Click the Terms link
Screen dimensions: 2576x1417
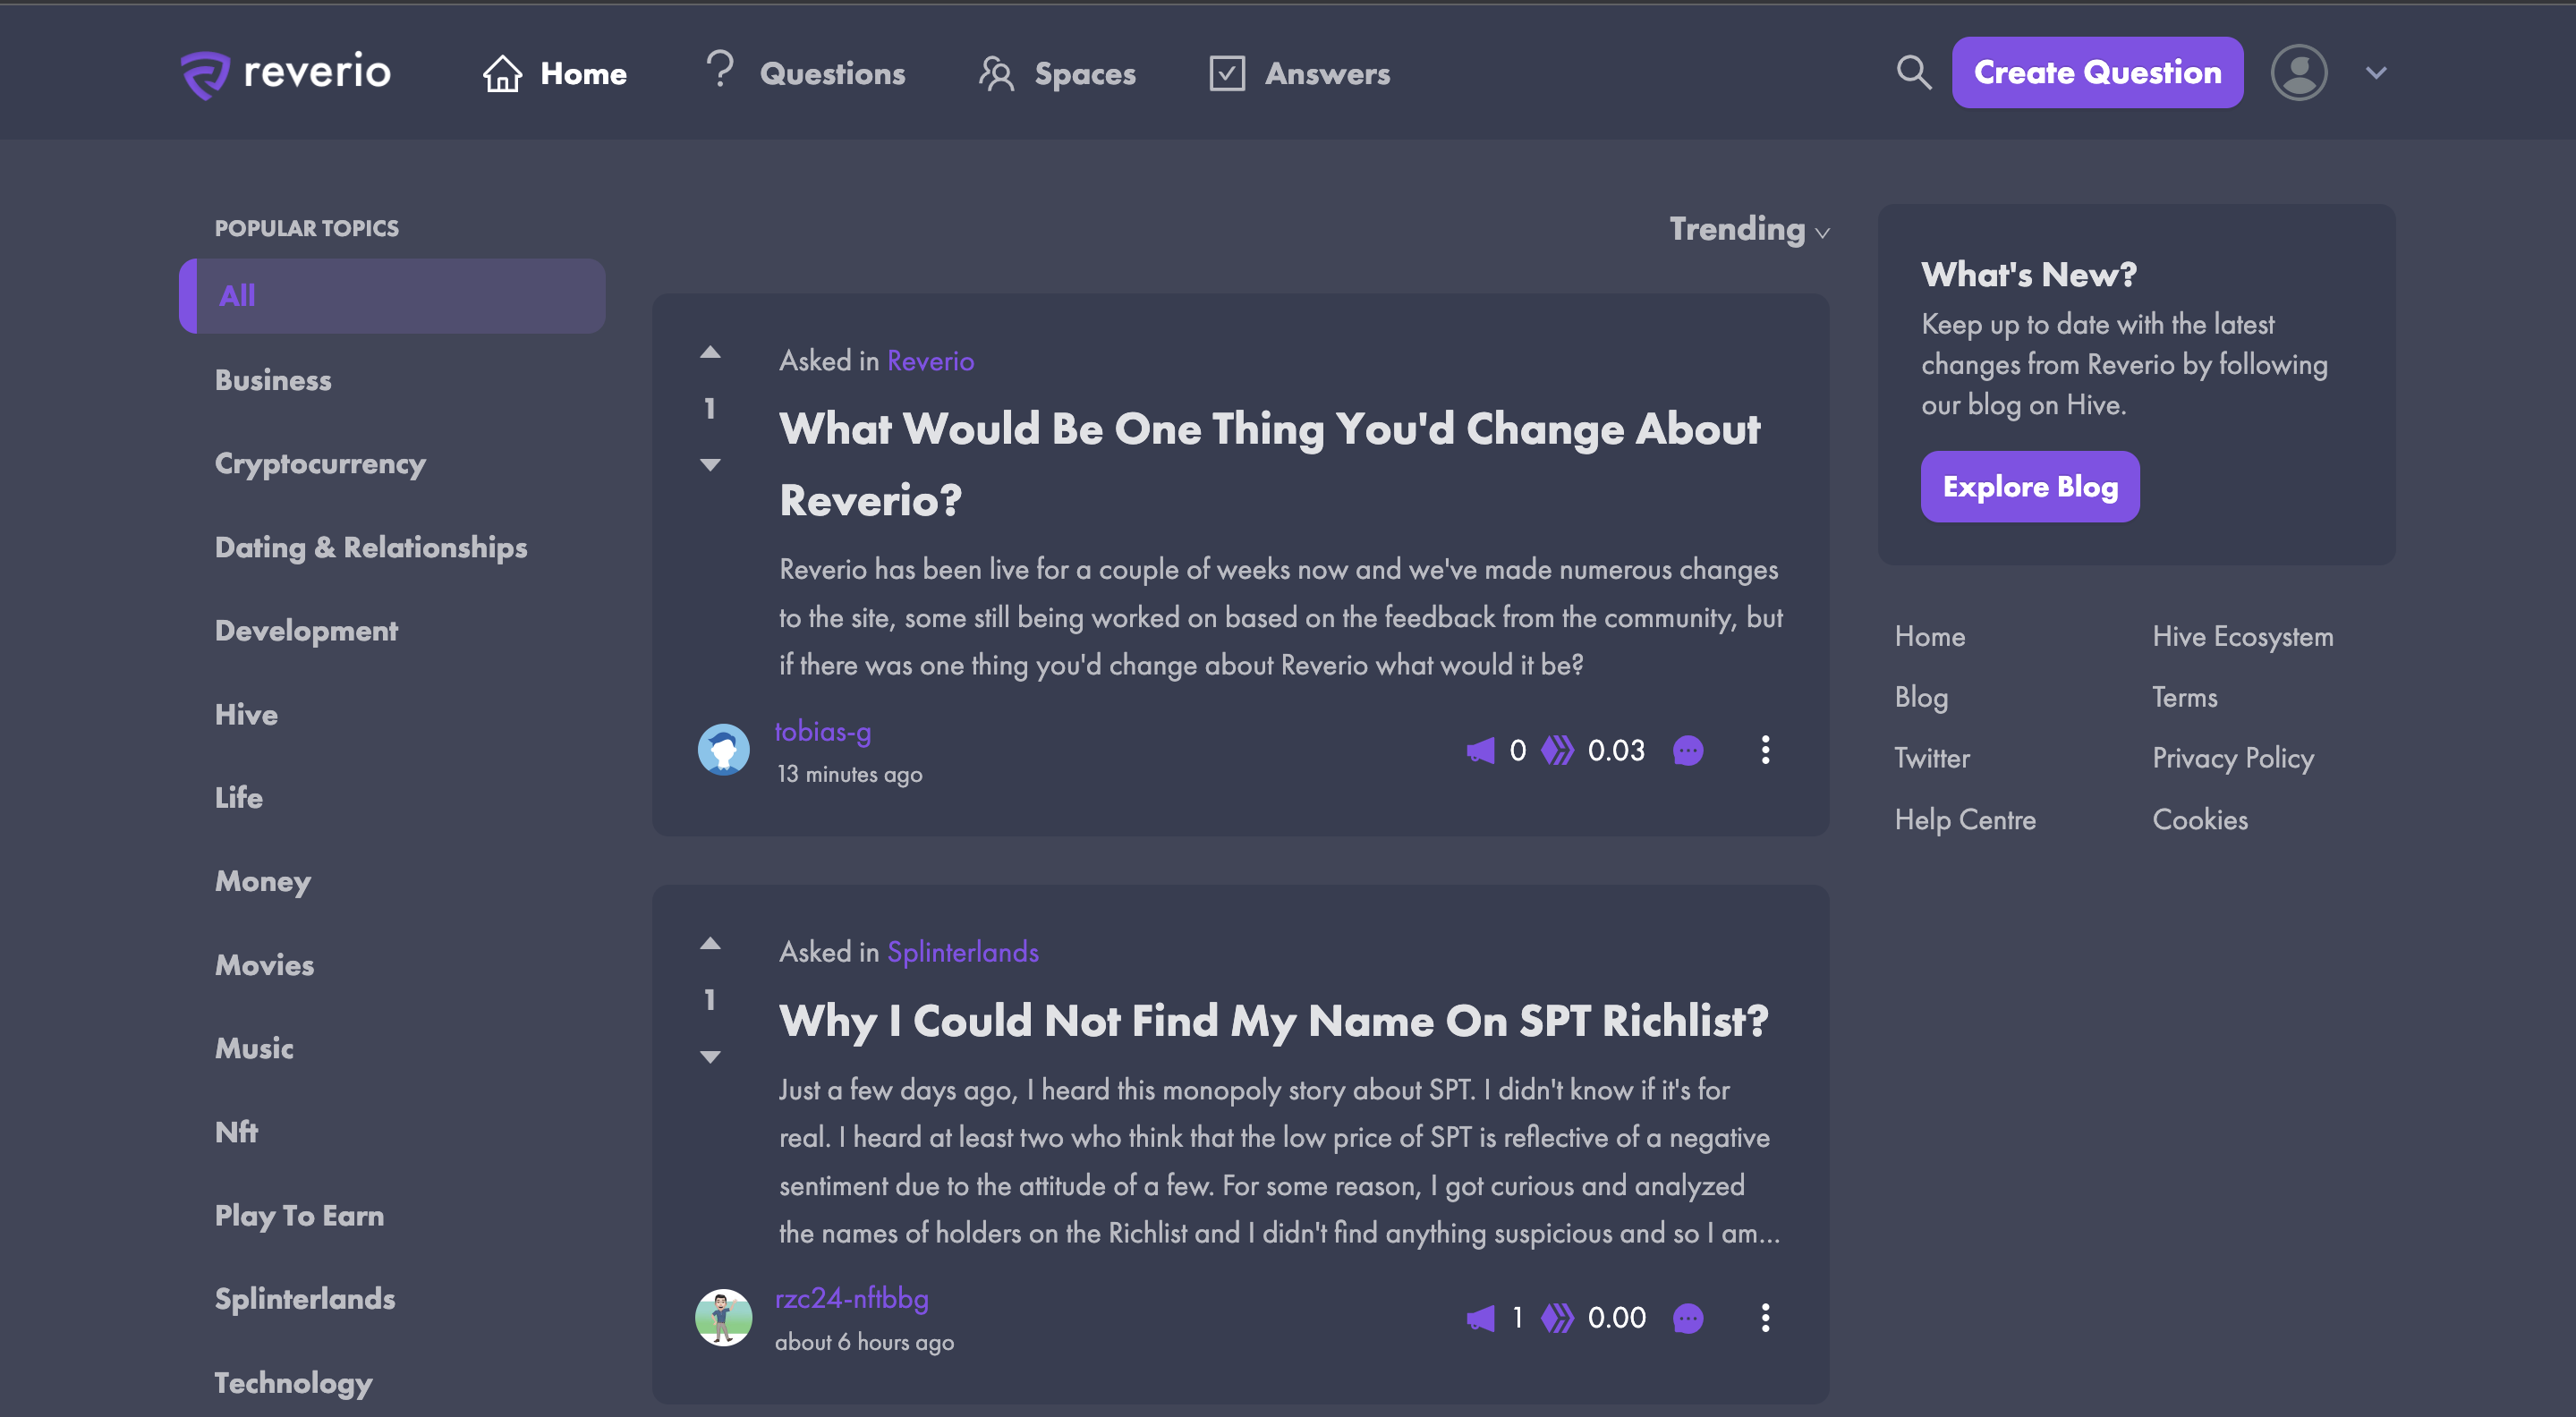click(x=2185, y=697)
